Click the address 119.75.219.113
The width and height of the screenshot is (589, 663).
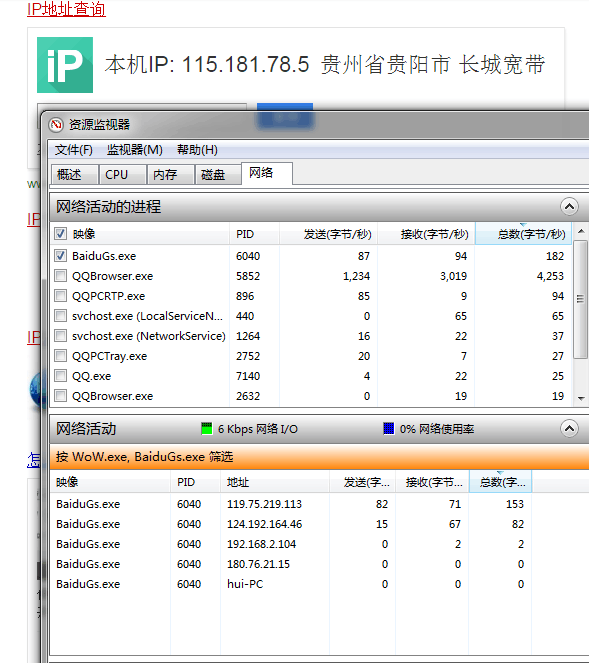264,504
